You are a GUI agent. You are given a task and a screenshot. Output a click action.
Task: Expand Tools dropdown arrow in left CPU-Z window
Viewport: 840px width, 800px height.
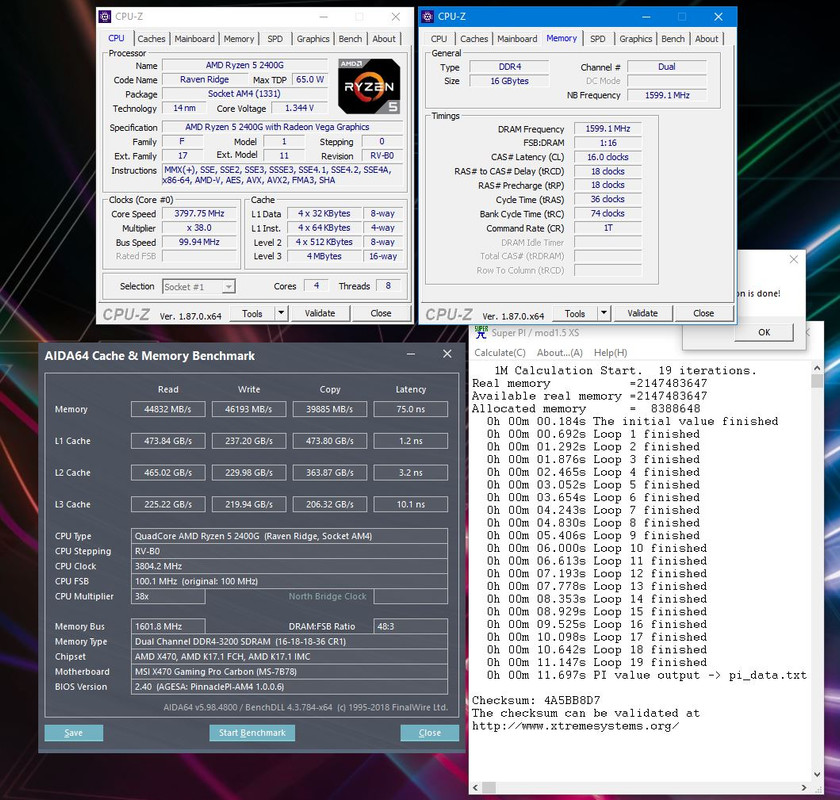(281, 313)
